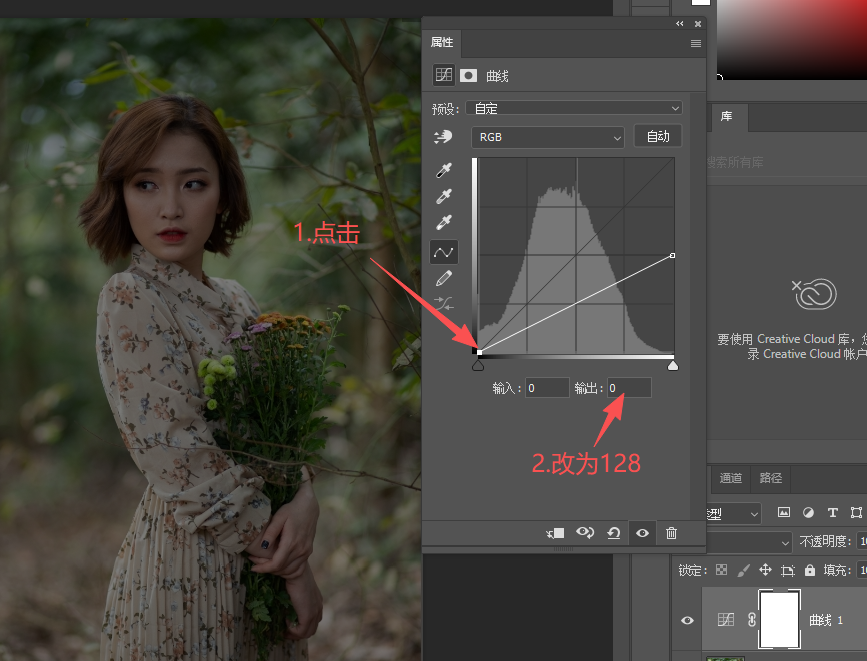Click the 输入 input value field
This screenshot has width=867, height=661.
pyautogui.click(x=547, y=388)
